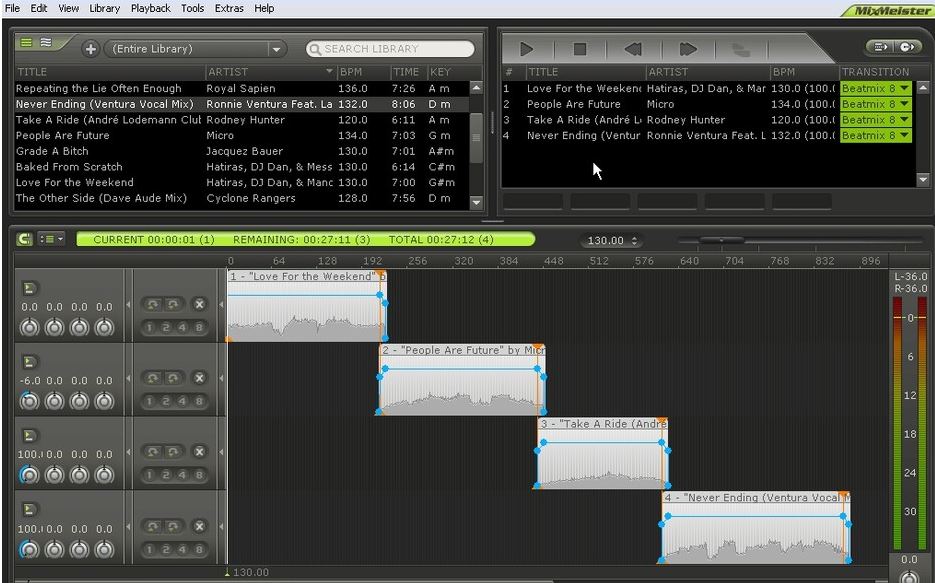This screenshot has height=583, width=935.
Task: Sort the library by the TIME column header
Action: click(408, 72)
